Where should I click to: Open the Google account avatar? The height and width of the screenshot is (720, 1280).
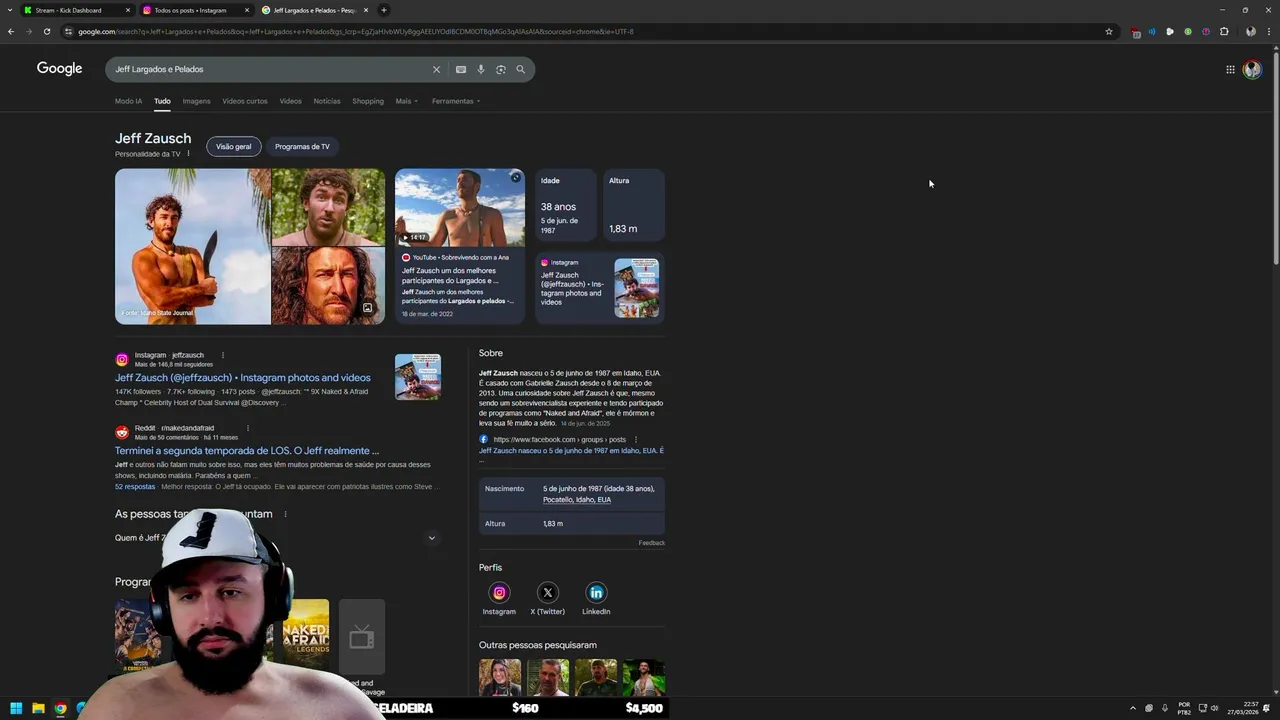(x=1252, y=69)
